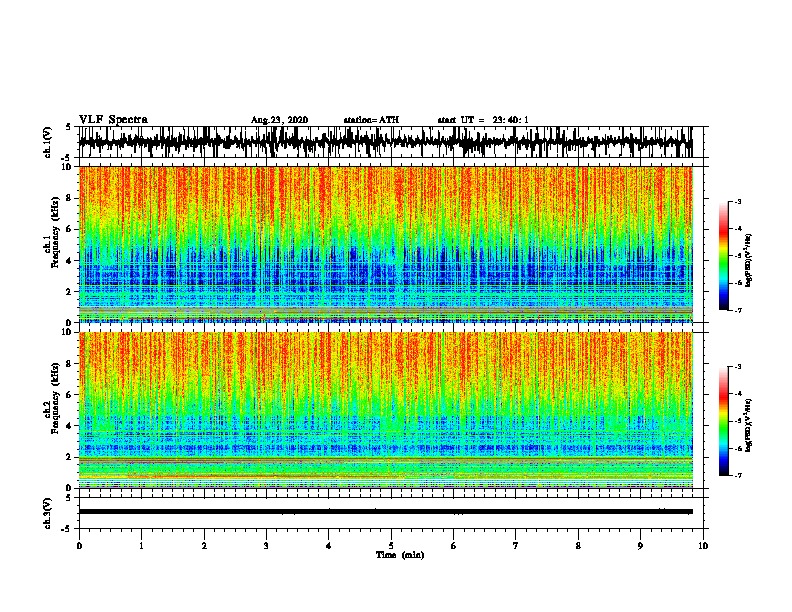Click the time axis tick label 8
792x612 pixels.
pyautogui.click(x=578, y=546)
